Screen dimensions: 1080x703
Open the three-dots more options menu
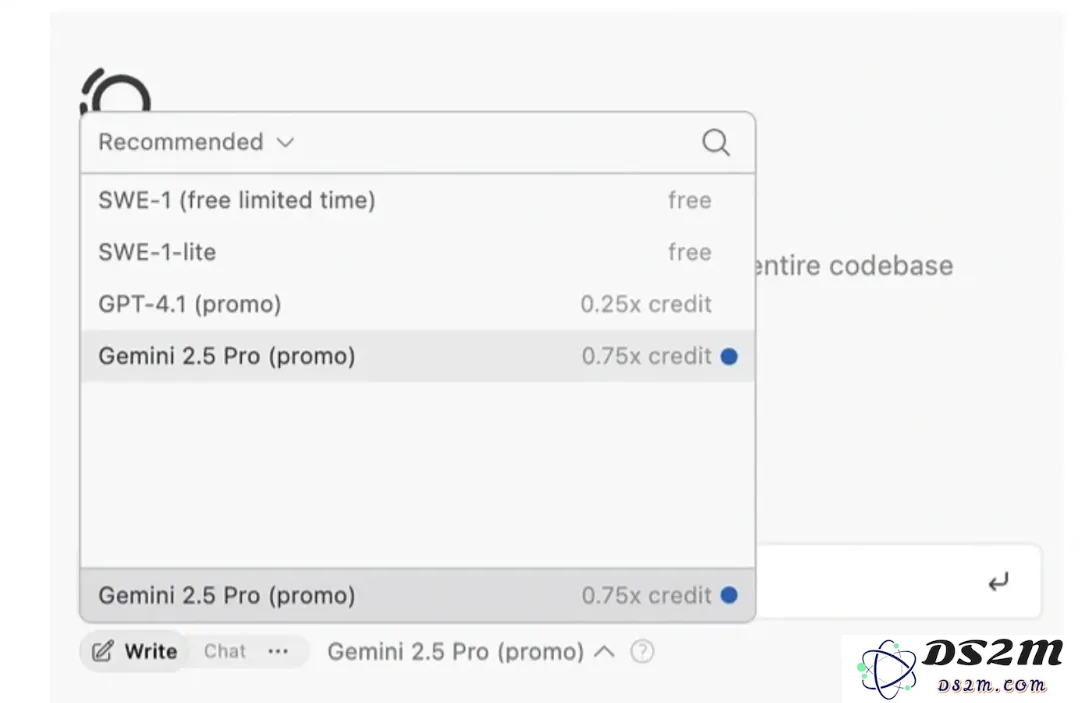(278, 651)
